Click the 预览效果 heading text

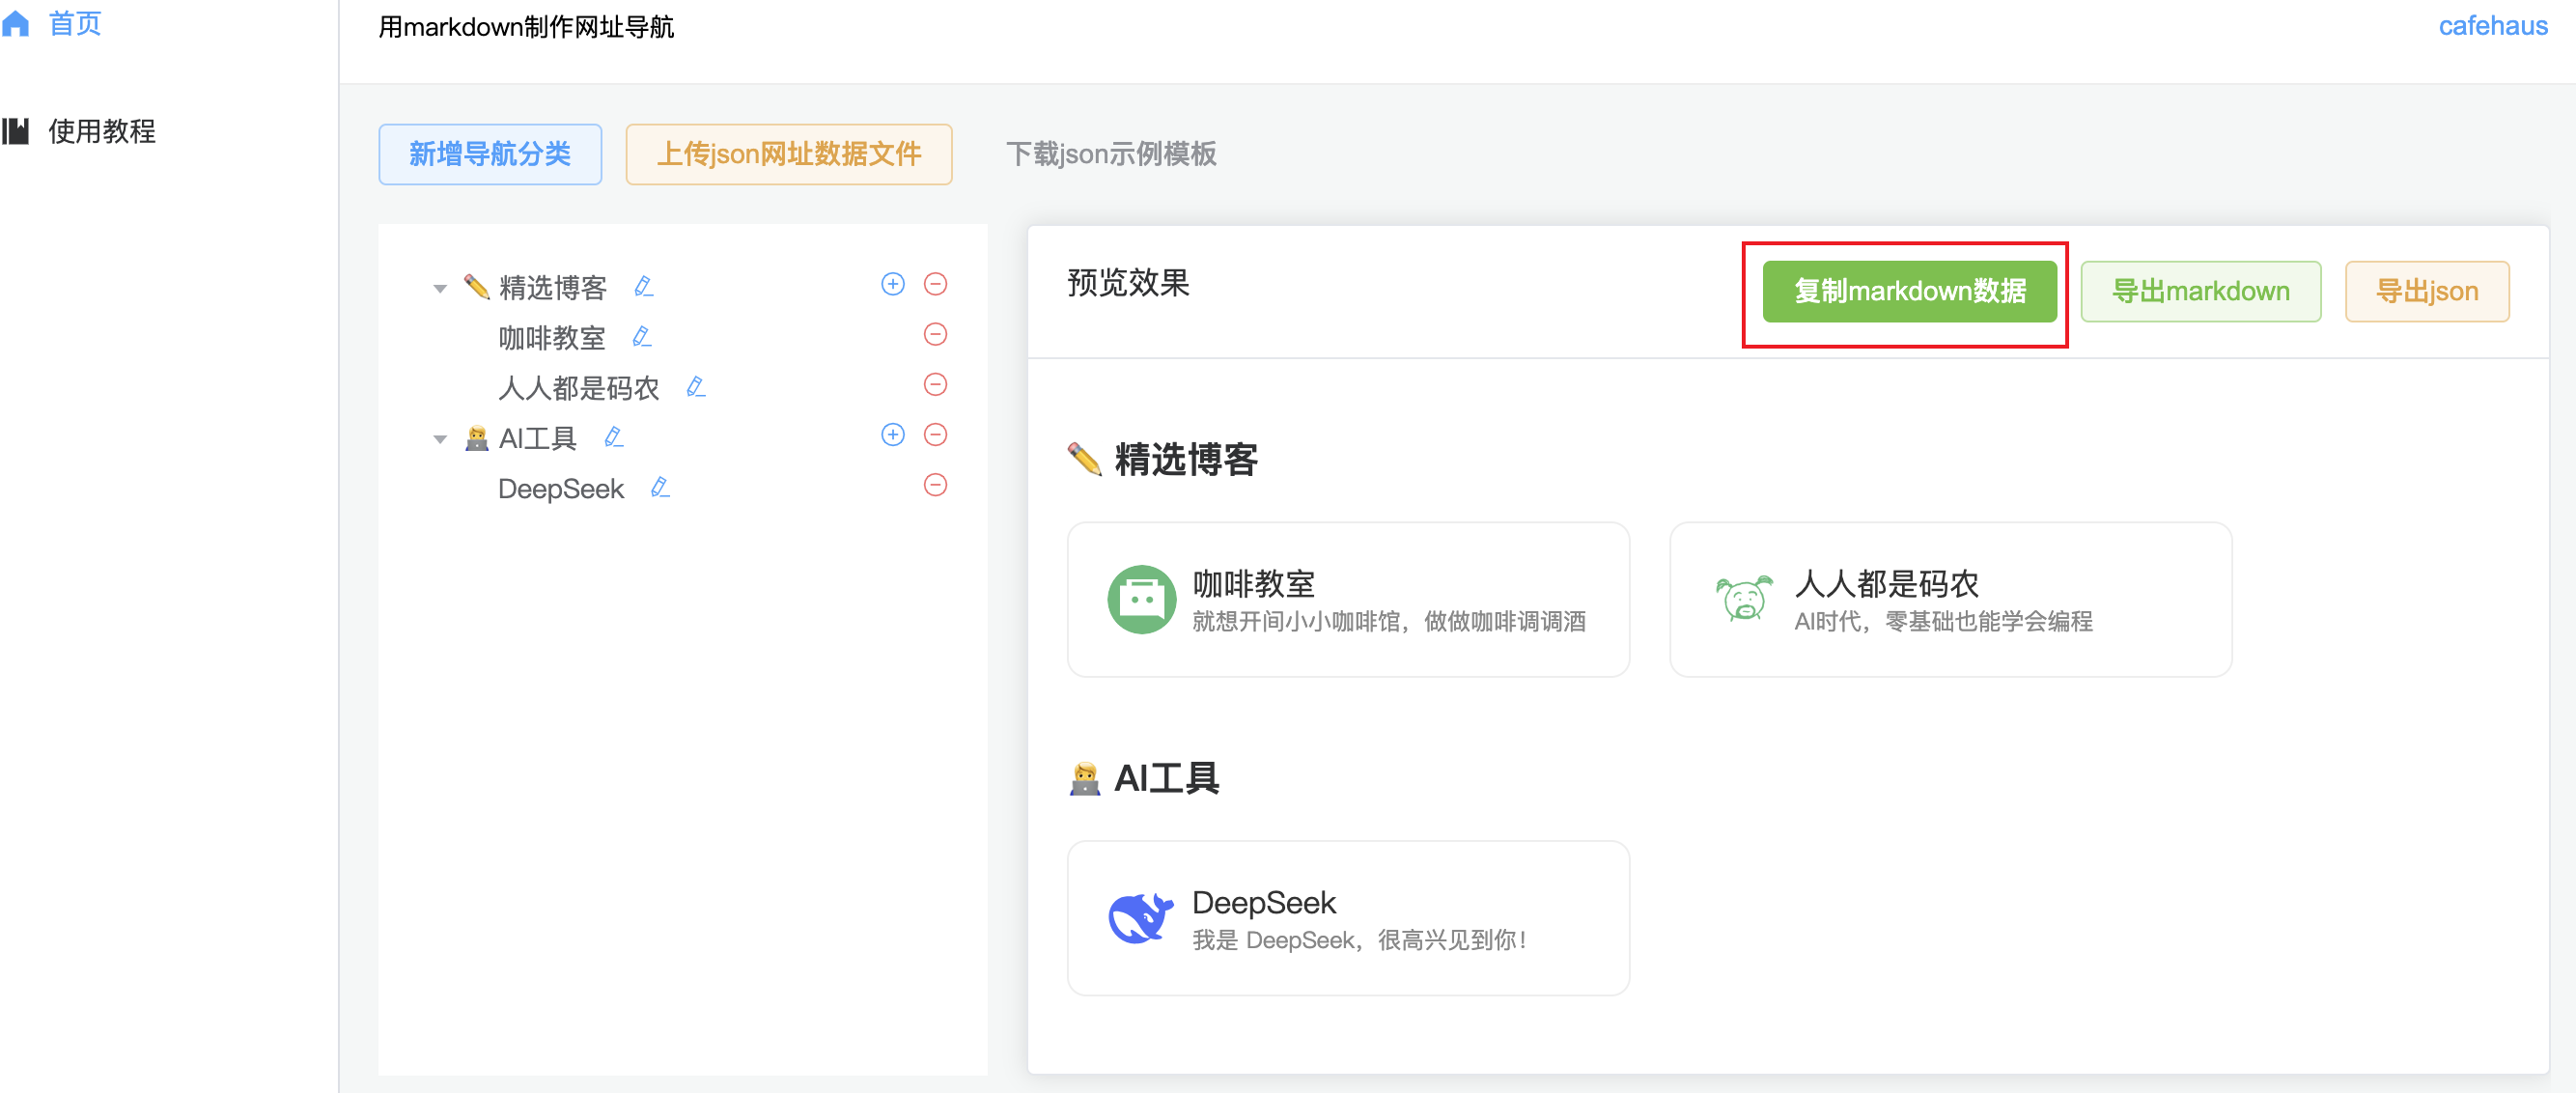[1128, 283]
